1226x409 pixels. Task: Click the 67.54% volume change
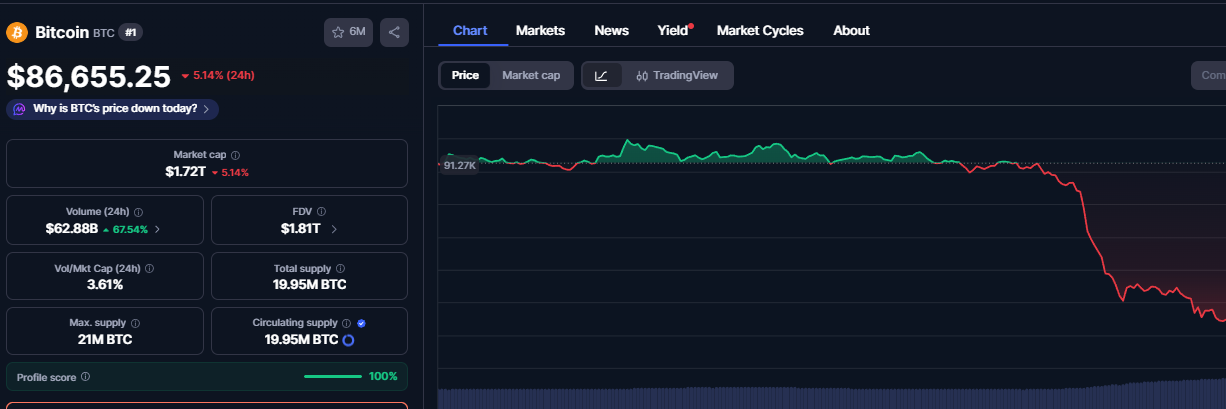(x=130, y=229)
